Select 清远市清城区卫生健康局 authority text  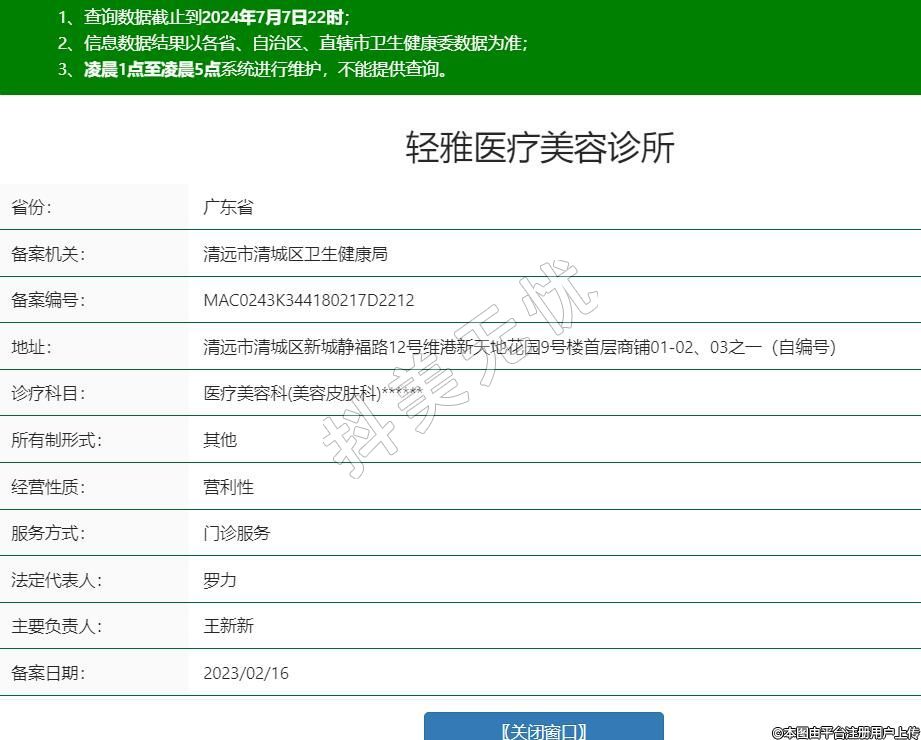coord(295,254)
